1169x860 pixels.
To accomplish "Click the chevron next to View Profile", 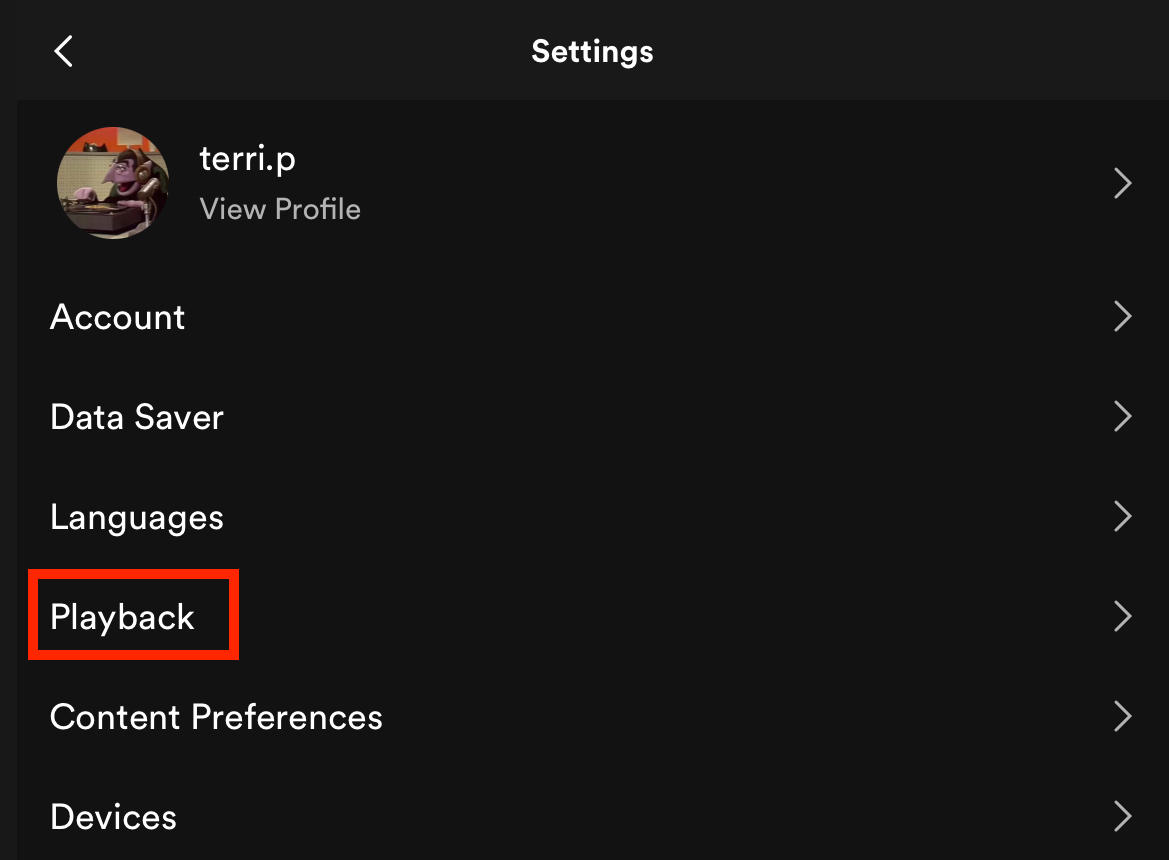I will [x=1122, y=183].
